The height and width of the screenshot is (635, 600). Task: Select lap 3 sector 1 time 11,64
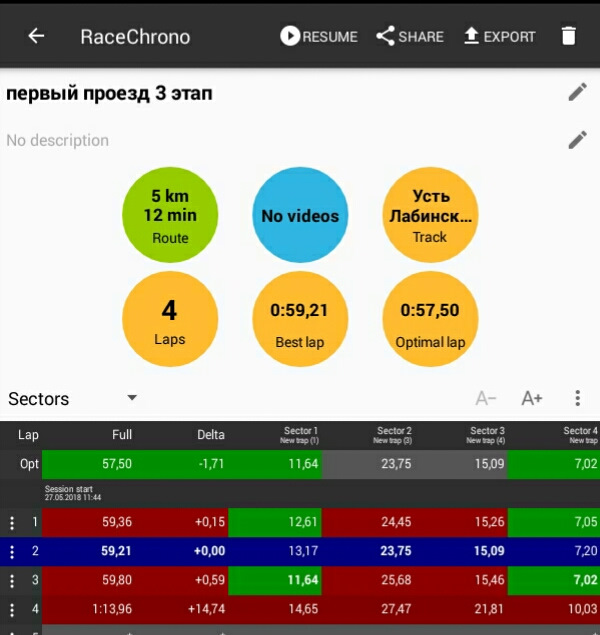[303, 581]
